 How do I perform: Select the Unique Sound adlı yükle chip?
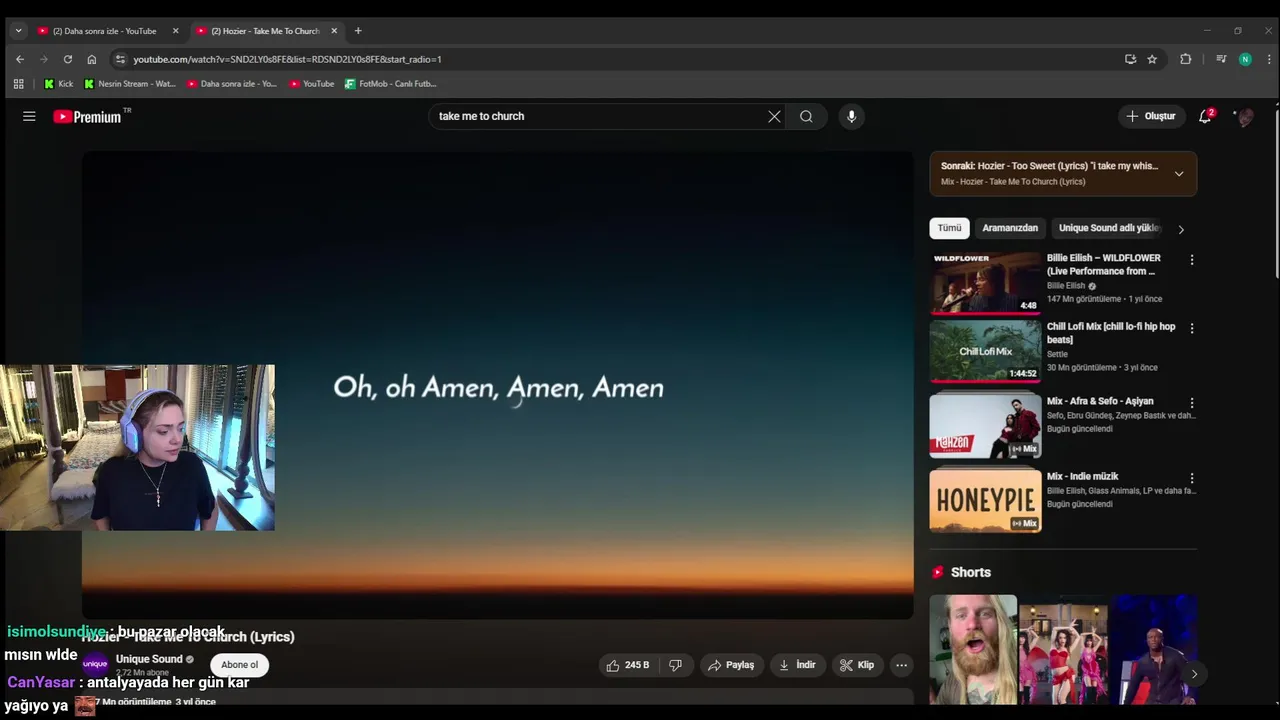(x=1109, y=228)
